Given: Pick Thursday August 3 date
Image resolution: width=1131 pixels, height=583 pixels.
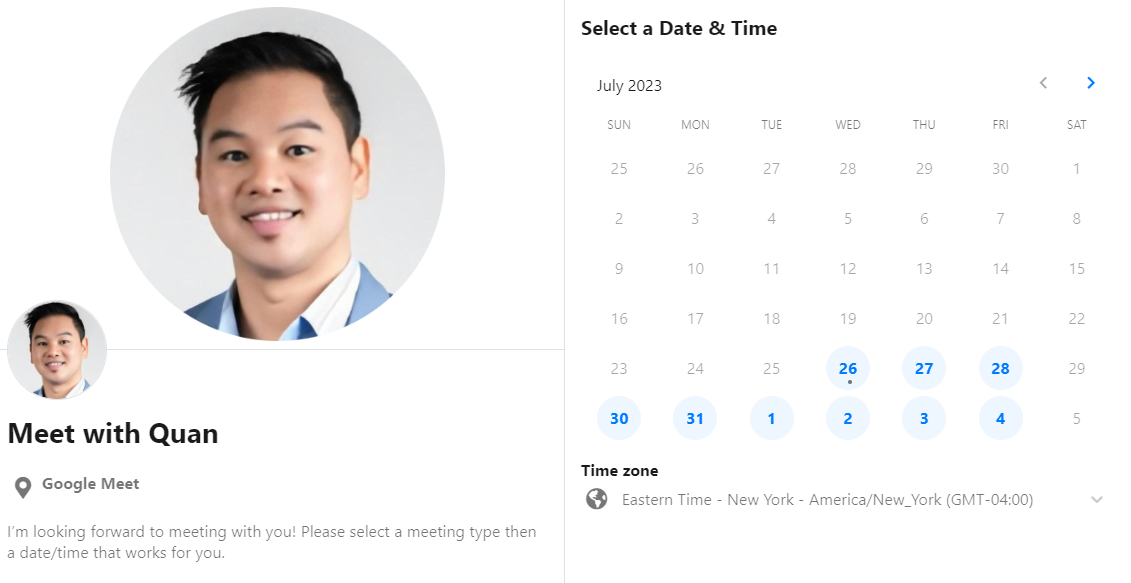Looking at the screenshot, I should coord(924,418).
